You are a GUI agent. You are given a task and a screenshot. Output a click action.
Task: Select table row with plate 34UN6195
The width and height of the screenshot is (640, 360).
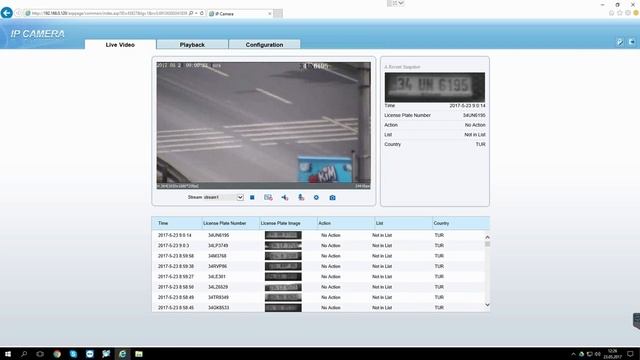click(318, 235)
